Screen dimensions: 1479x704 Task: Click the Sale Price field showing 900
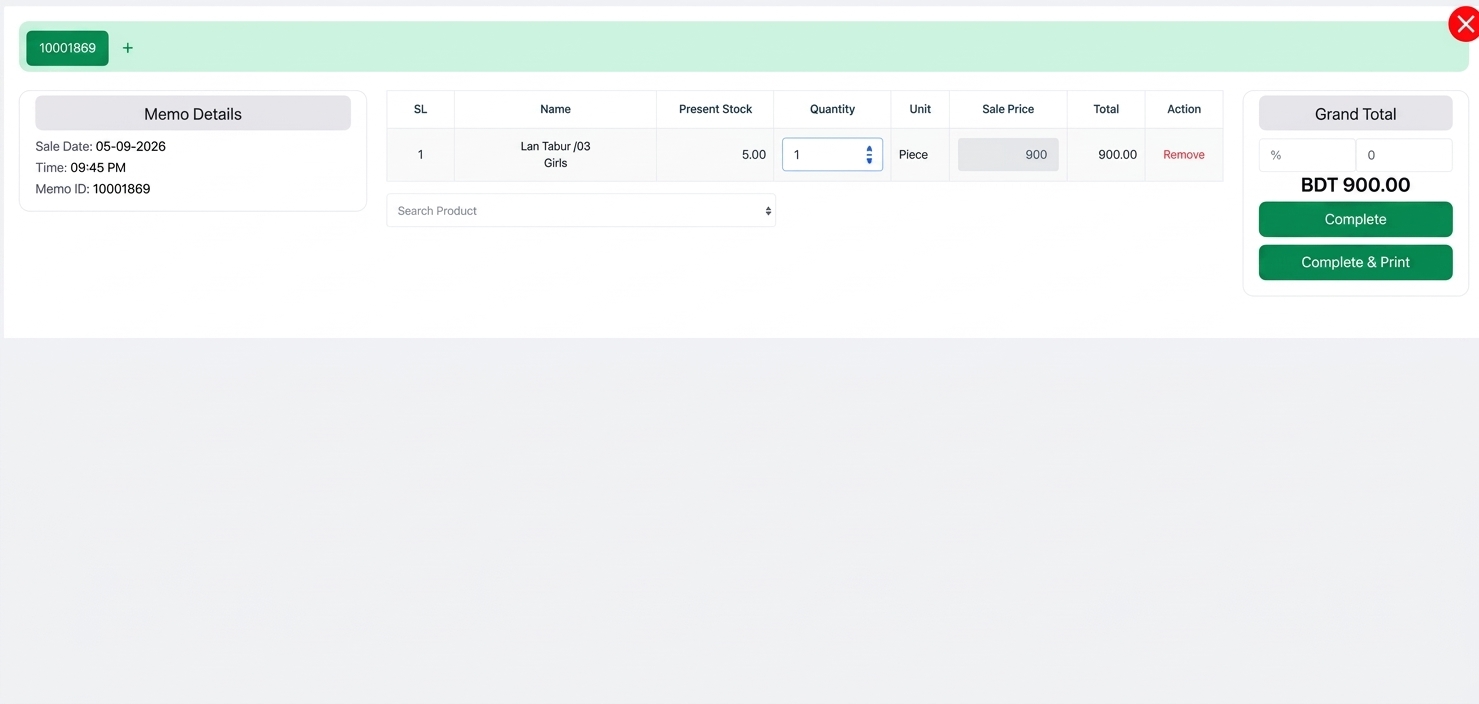1008,155
